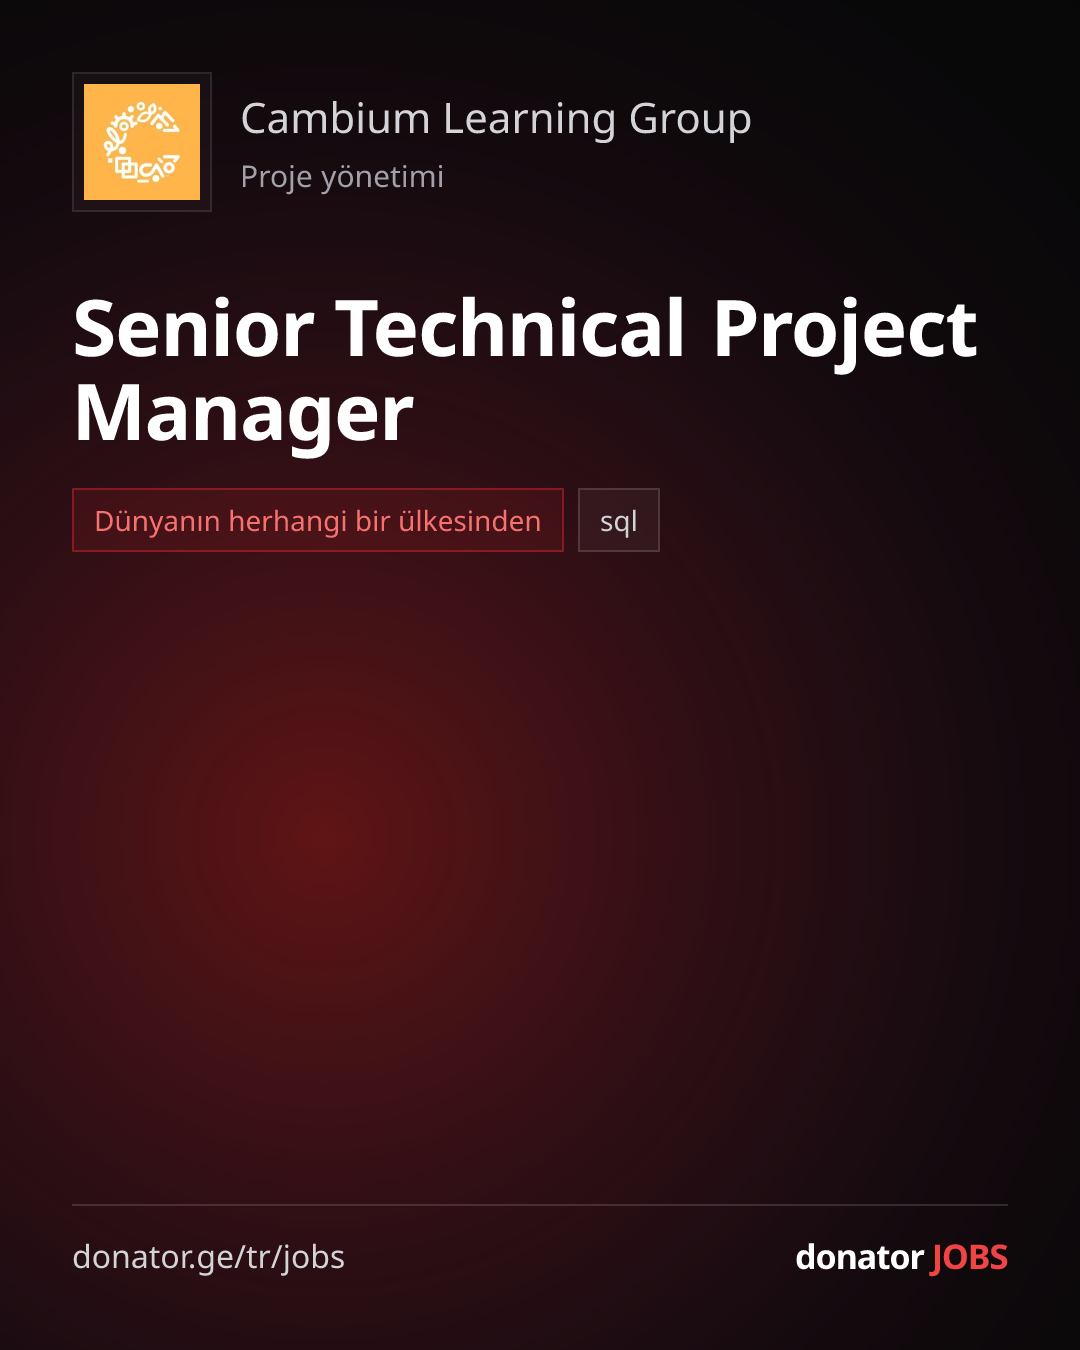Open the donator.ge/tr/jobs link

coord(209,1257)
